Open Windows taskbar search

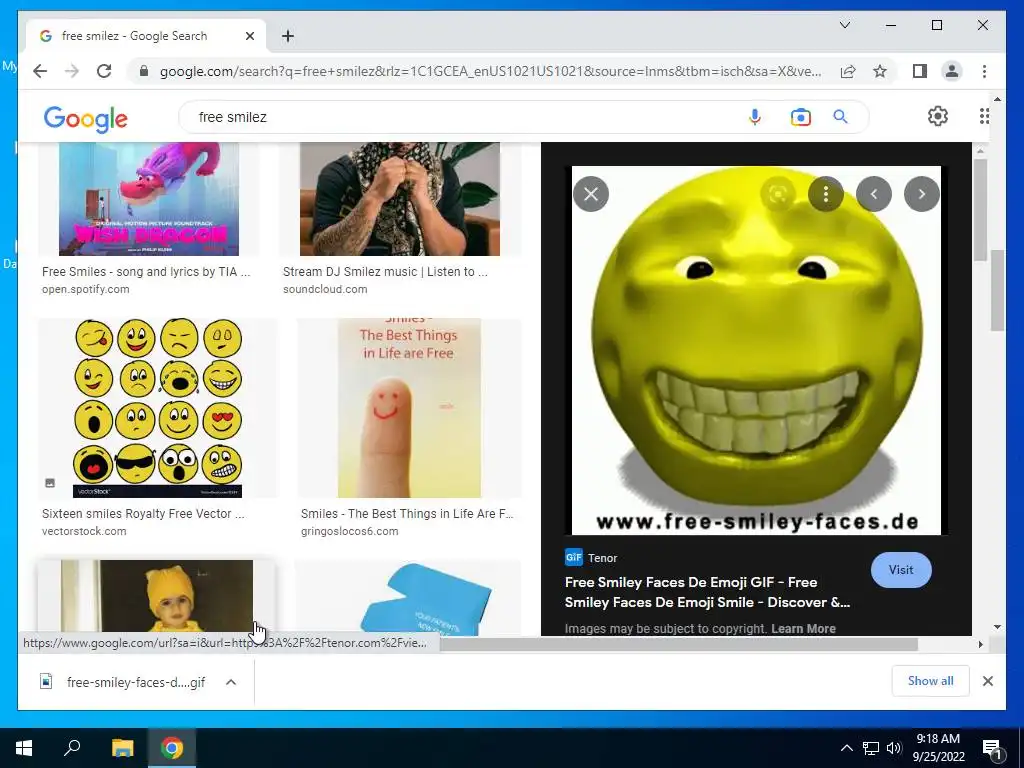tap(72, 748)
